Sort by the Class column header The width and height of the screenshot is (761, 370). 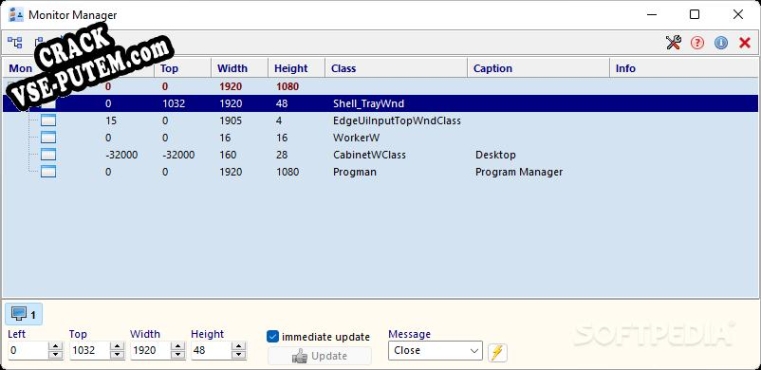click(396, 68)
